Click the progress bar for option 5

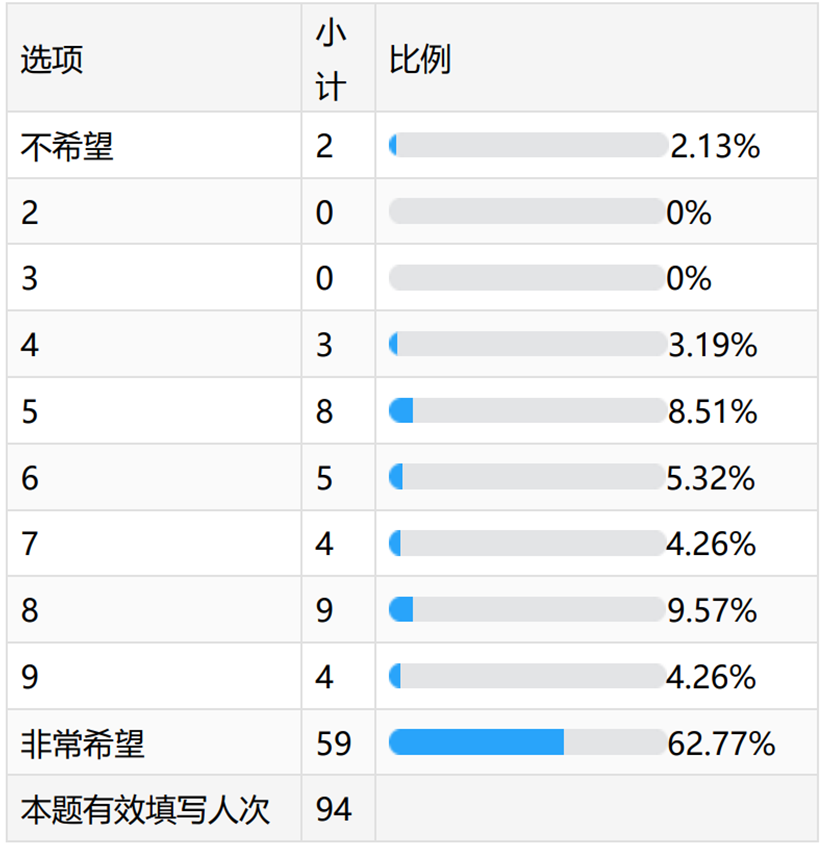(527, 411)
